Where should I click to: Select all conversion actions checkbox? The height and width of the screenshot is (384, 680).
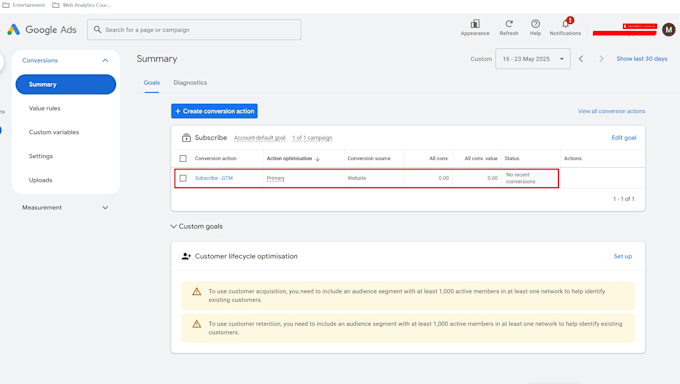(183, 159)
